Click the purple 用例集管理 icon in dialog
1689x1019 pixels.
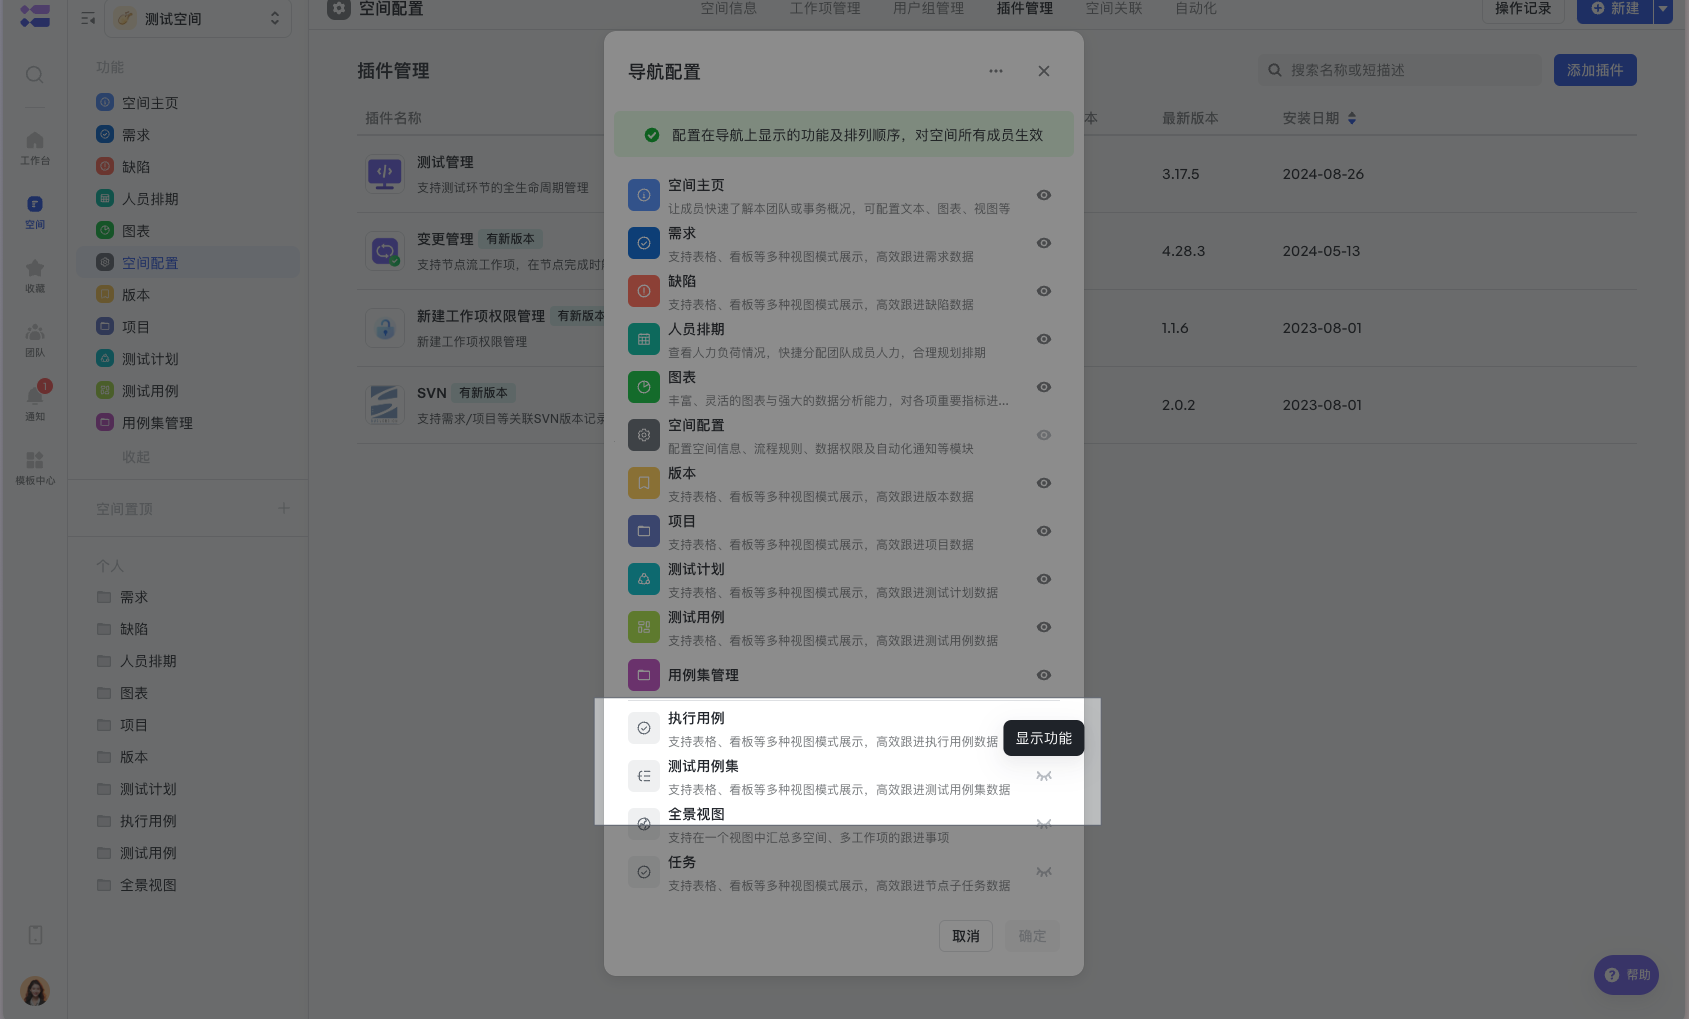coord(643,675)
